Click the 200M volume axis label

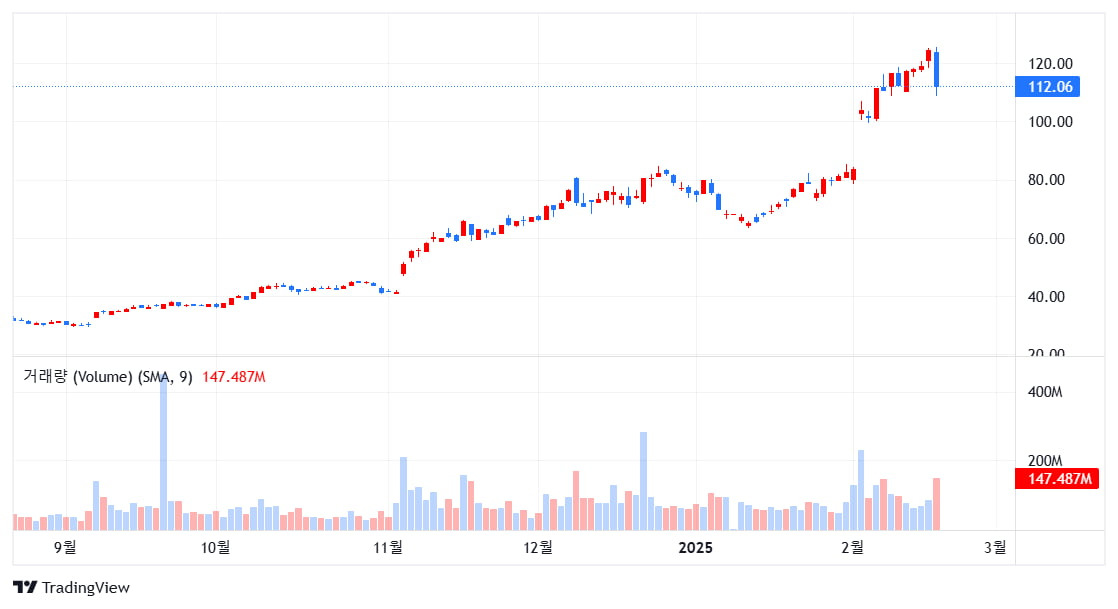click(1045, 461)
